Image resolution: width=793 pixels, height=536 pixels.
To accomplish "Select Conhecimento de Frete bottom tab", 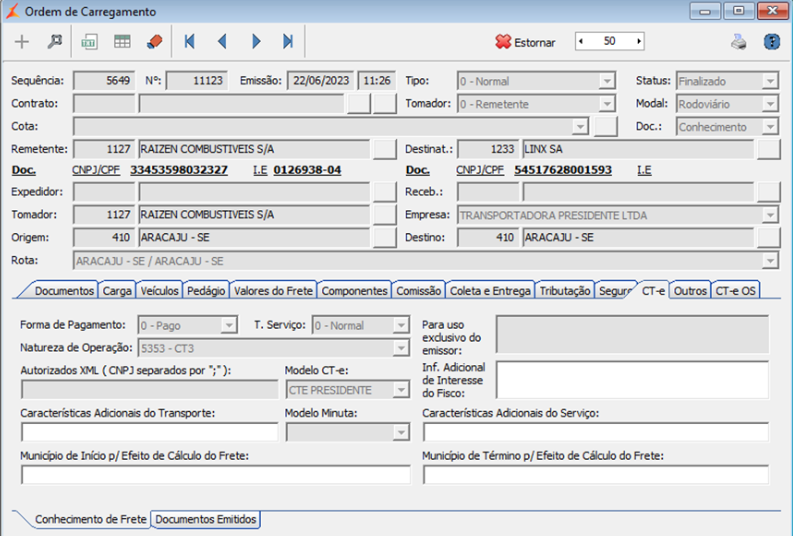I will pyautogui.click(x=91, y=519).
